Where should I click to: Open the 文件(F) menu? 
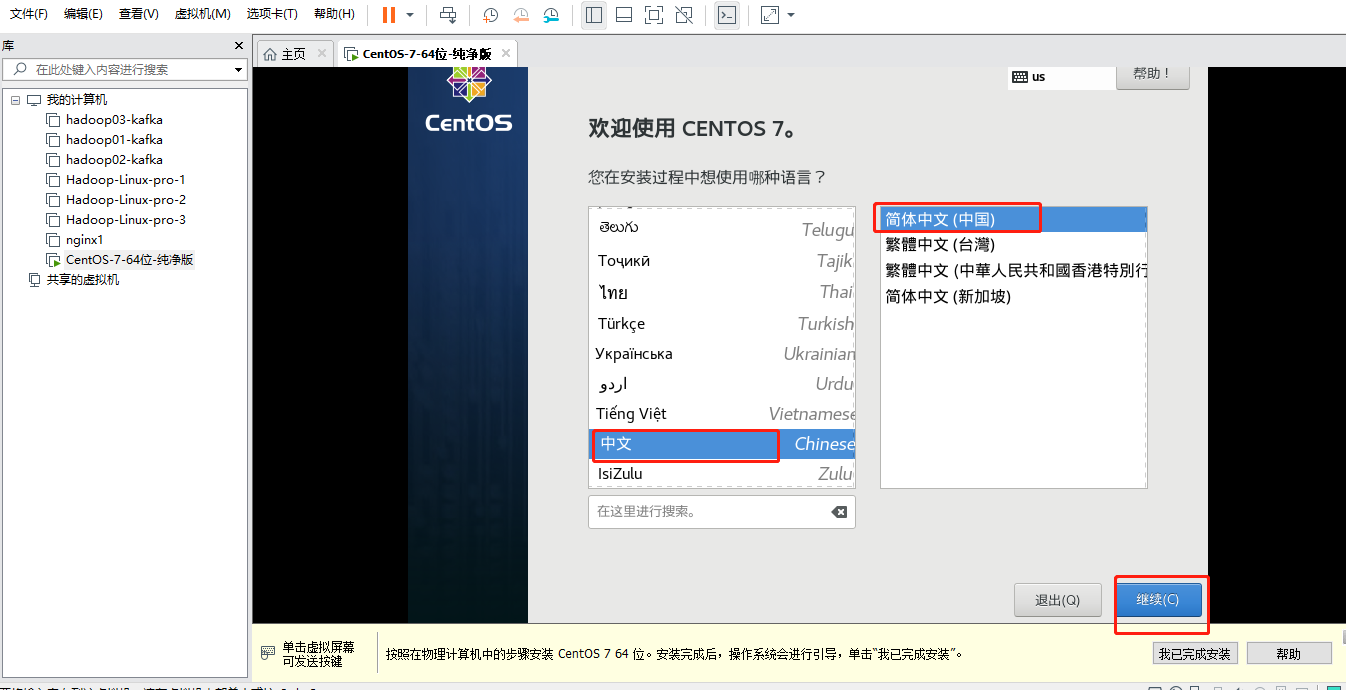point(28,14)
